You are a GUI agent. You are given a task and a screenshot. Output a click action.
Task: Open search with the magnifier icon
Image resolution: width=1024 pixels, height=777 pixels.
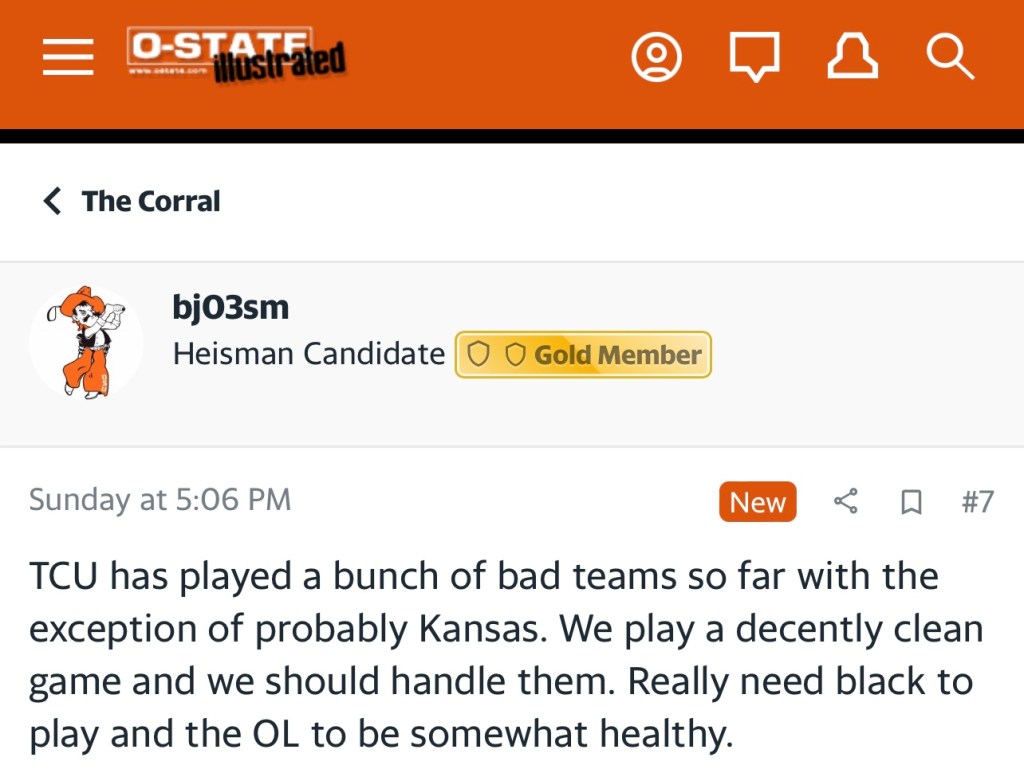click(x=949, y=57)
